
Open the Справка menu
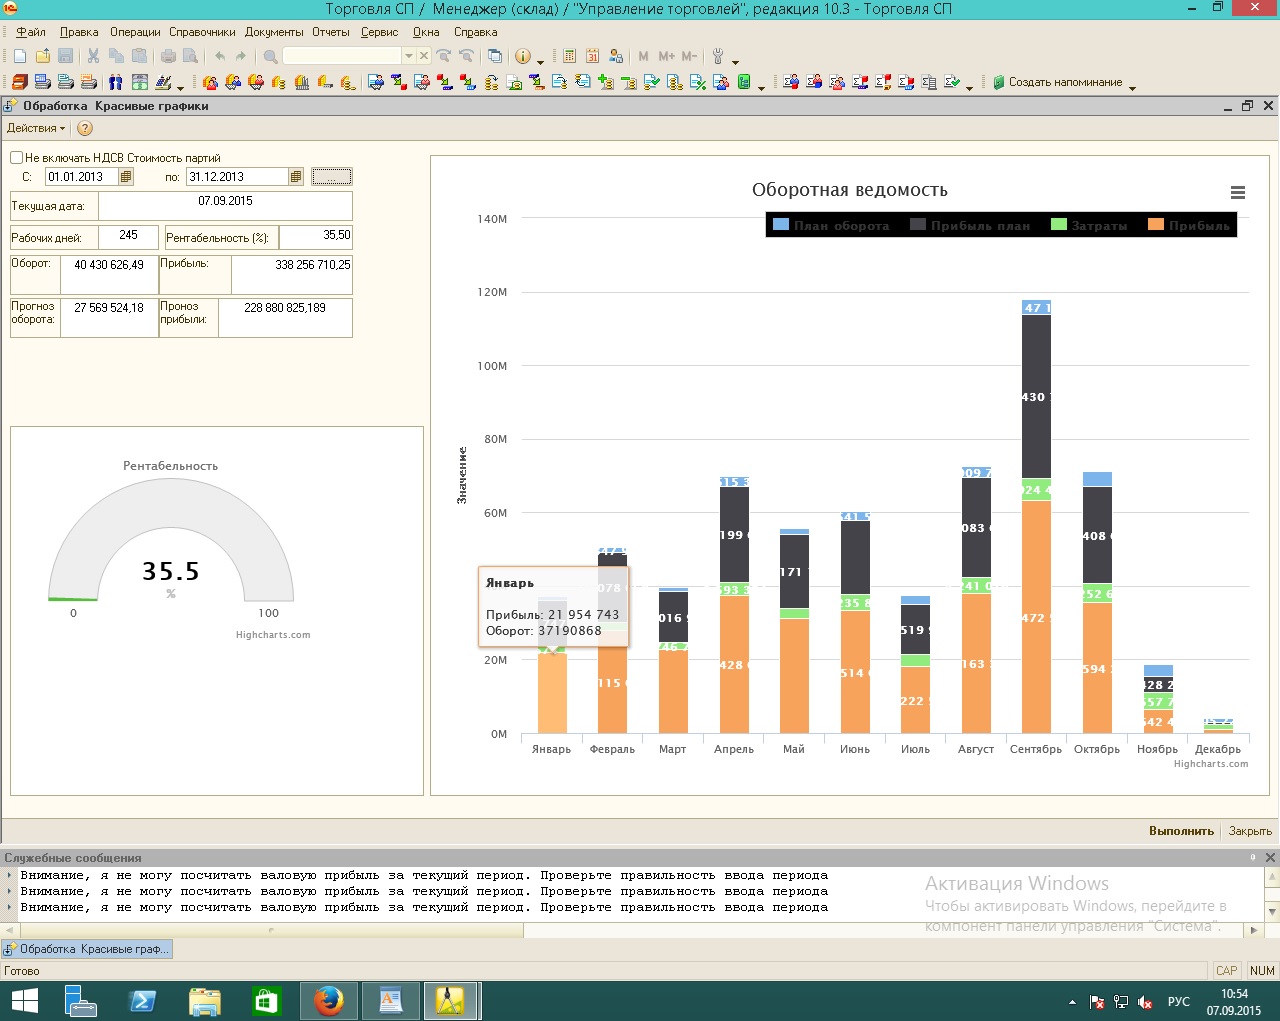click(x=476, y=32)
